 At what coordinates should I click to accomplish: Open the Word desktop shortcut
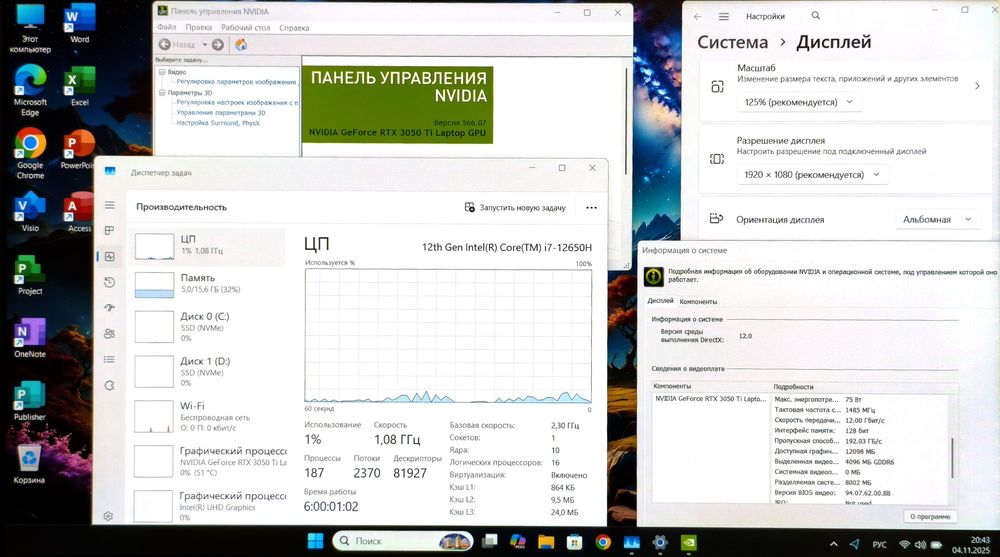[80, 23]
